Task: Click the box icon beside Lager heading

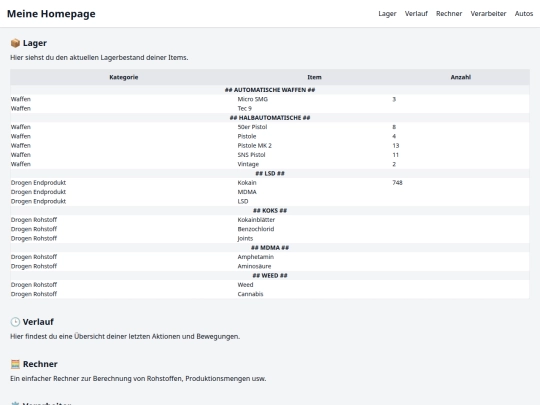Action: 15,43
